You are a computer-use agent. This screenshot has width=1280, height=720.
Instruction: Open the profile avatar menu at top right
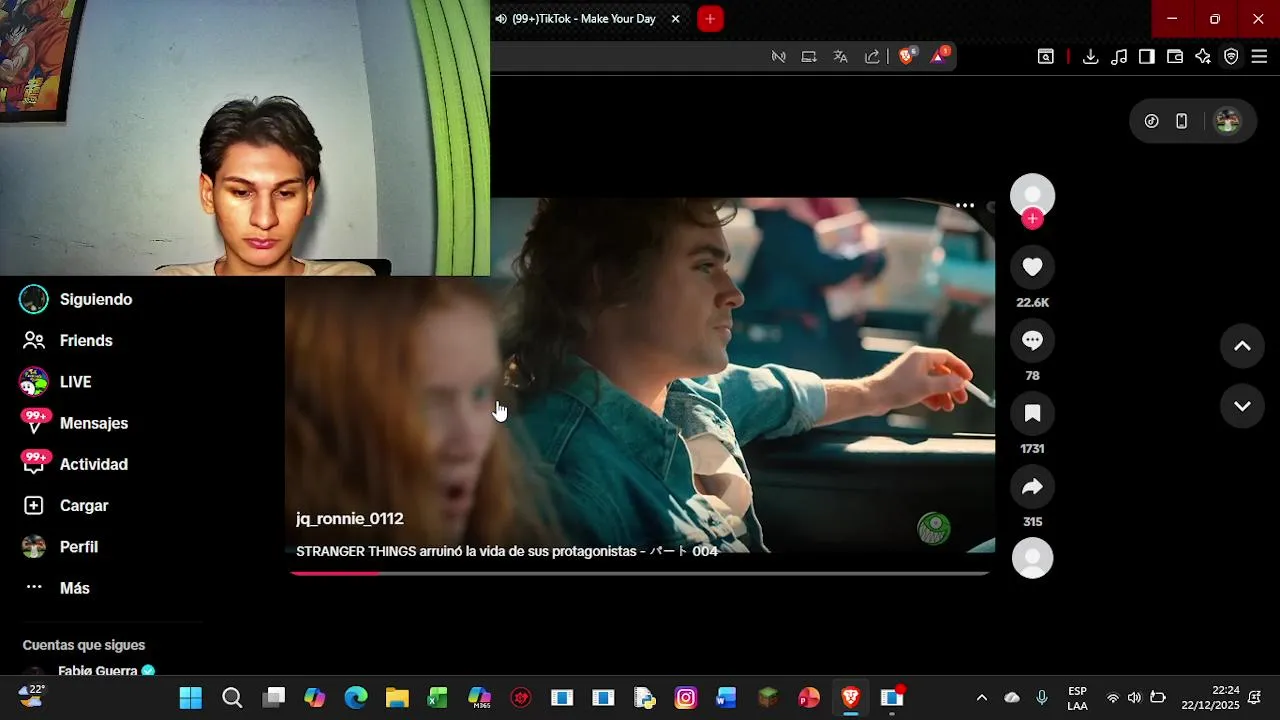1227,121
